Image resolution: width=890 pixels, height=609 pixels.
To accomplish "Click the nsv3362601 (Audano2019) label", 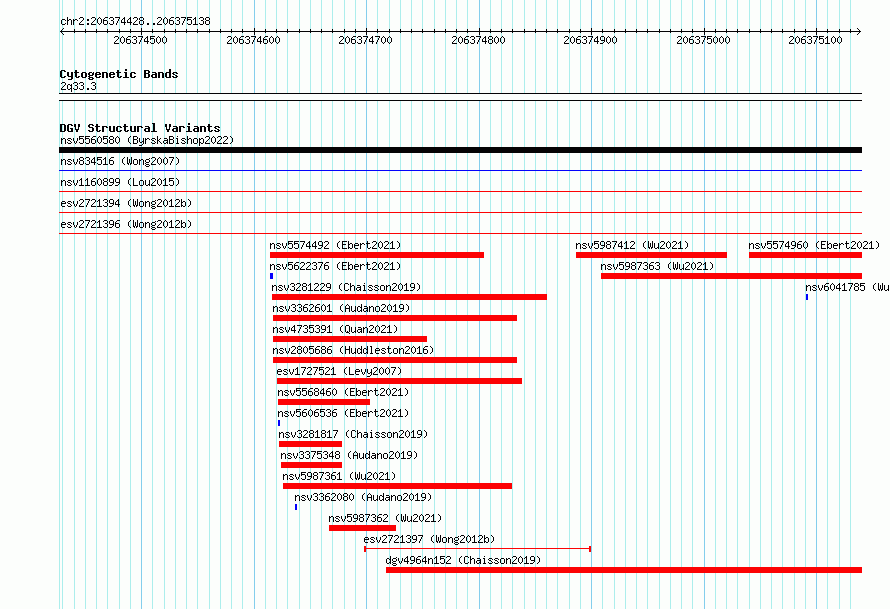I will (x=341, y=308).
